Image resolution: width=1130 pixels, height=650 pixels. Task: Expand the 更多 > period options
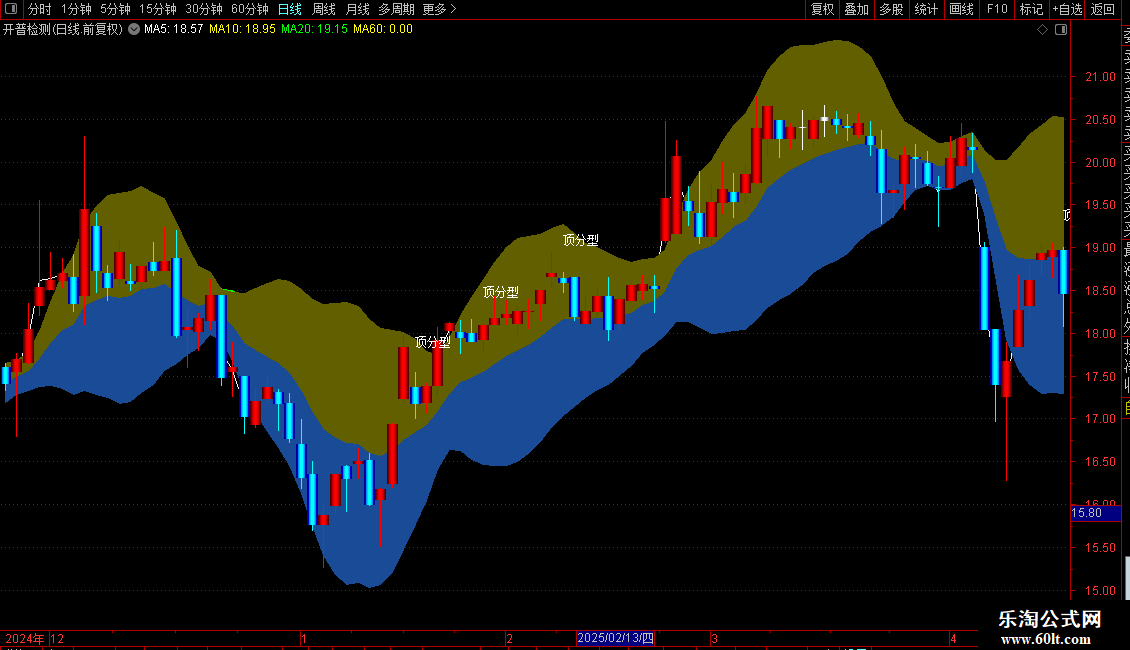click(x=439, y=9)
